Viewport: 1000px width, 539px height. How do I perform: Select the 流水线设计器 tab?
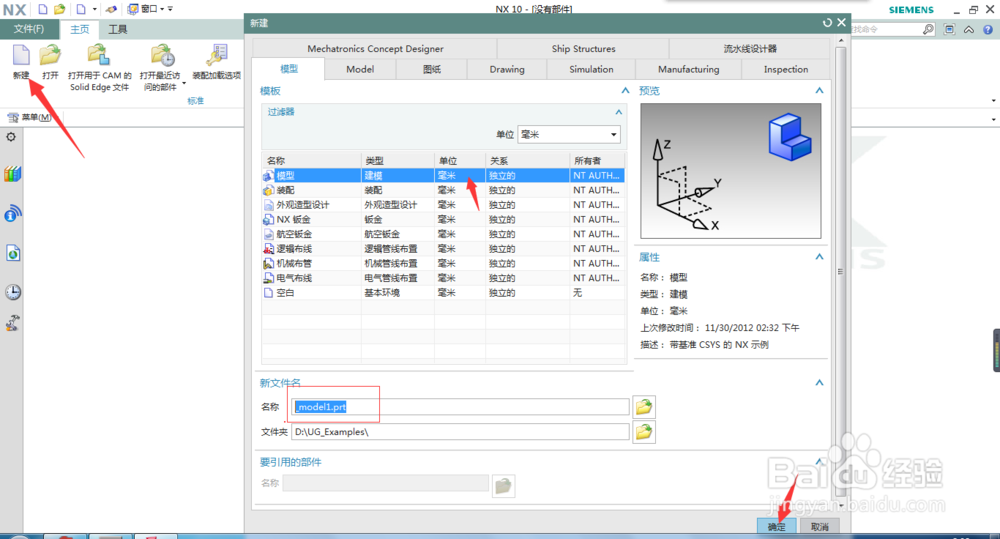tap(750, 48)
